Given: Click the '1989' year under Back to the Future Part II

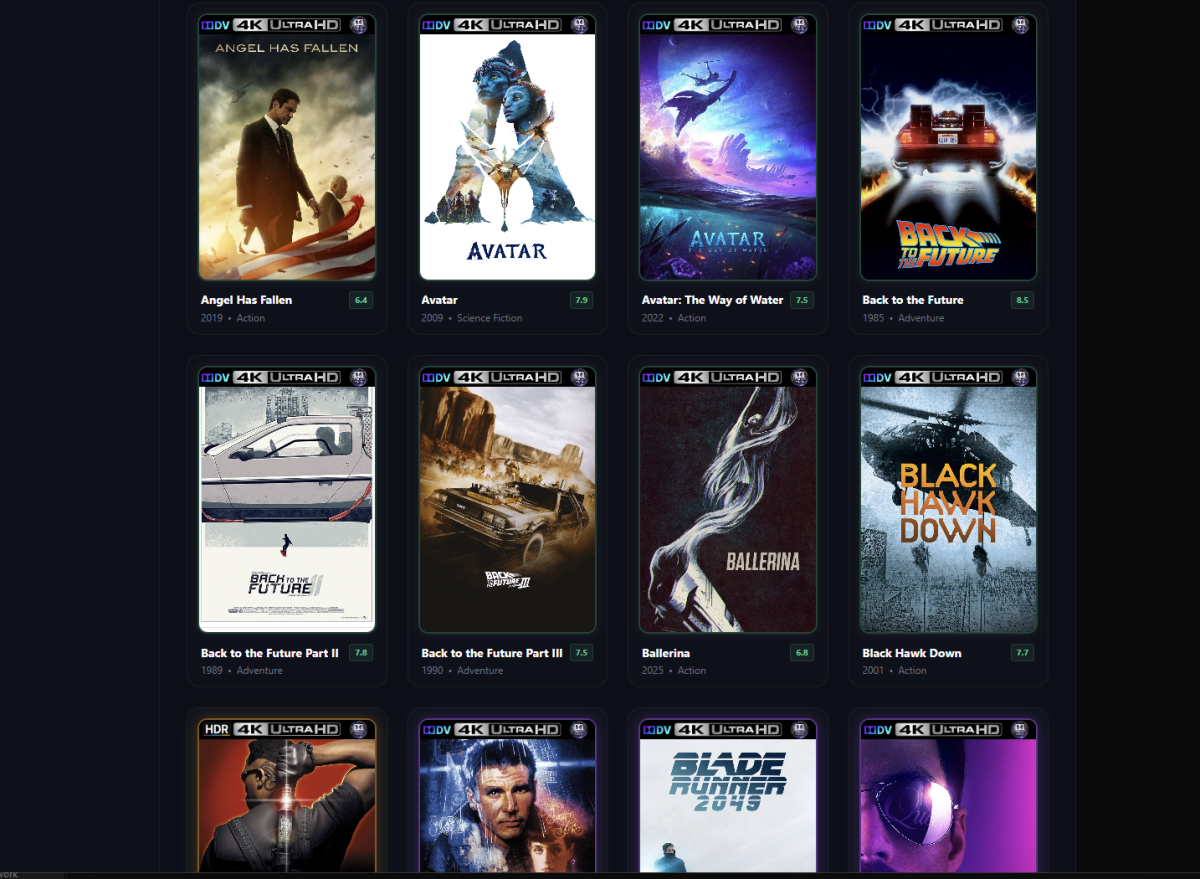Looking at the screenshot, I should pos(212,671).
